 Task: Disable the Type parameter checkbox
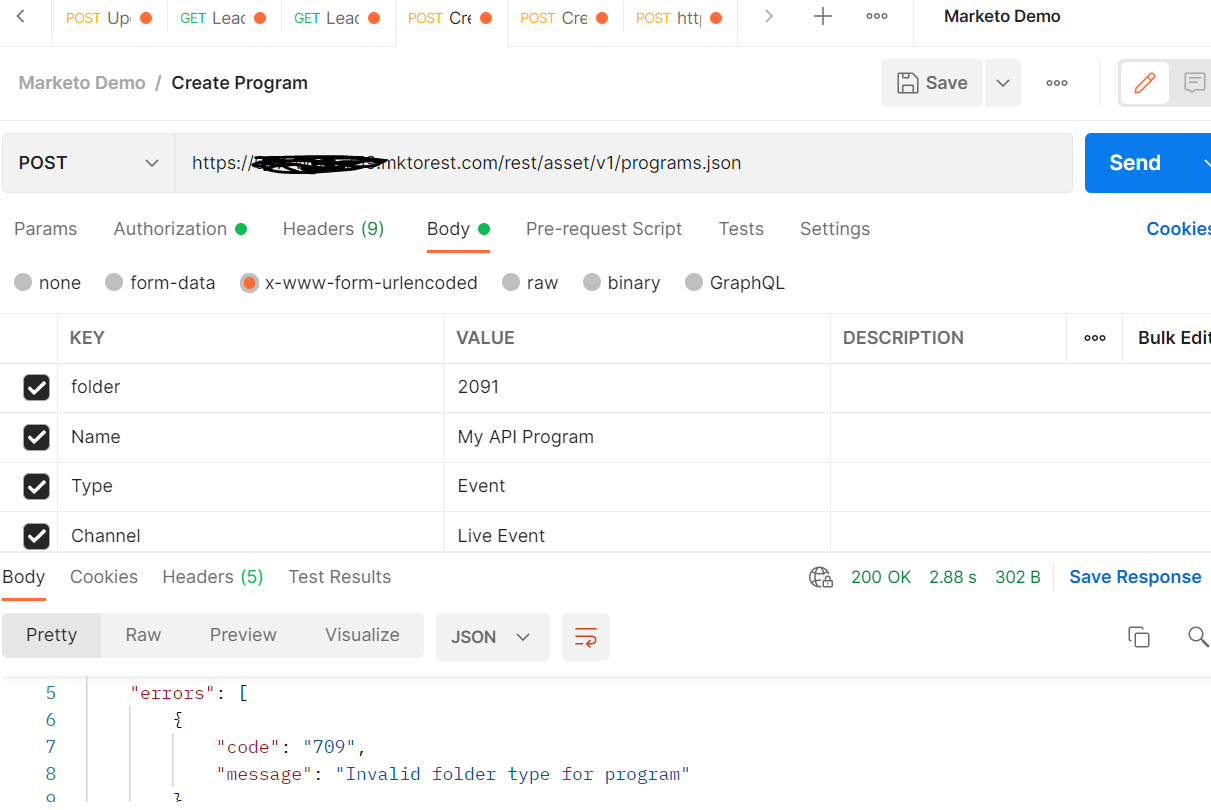37,487
